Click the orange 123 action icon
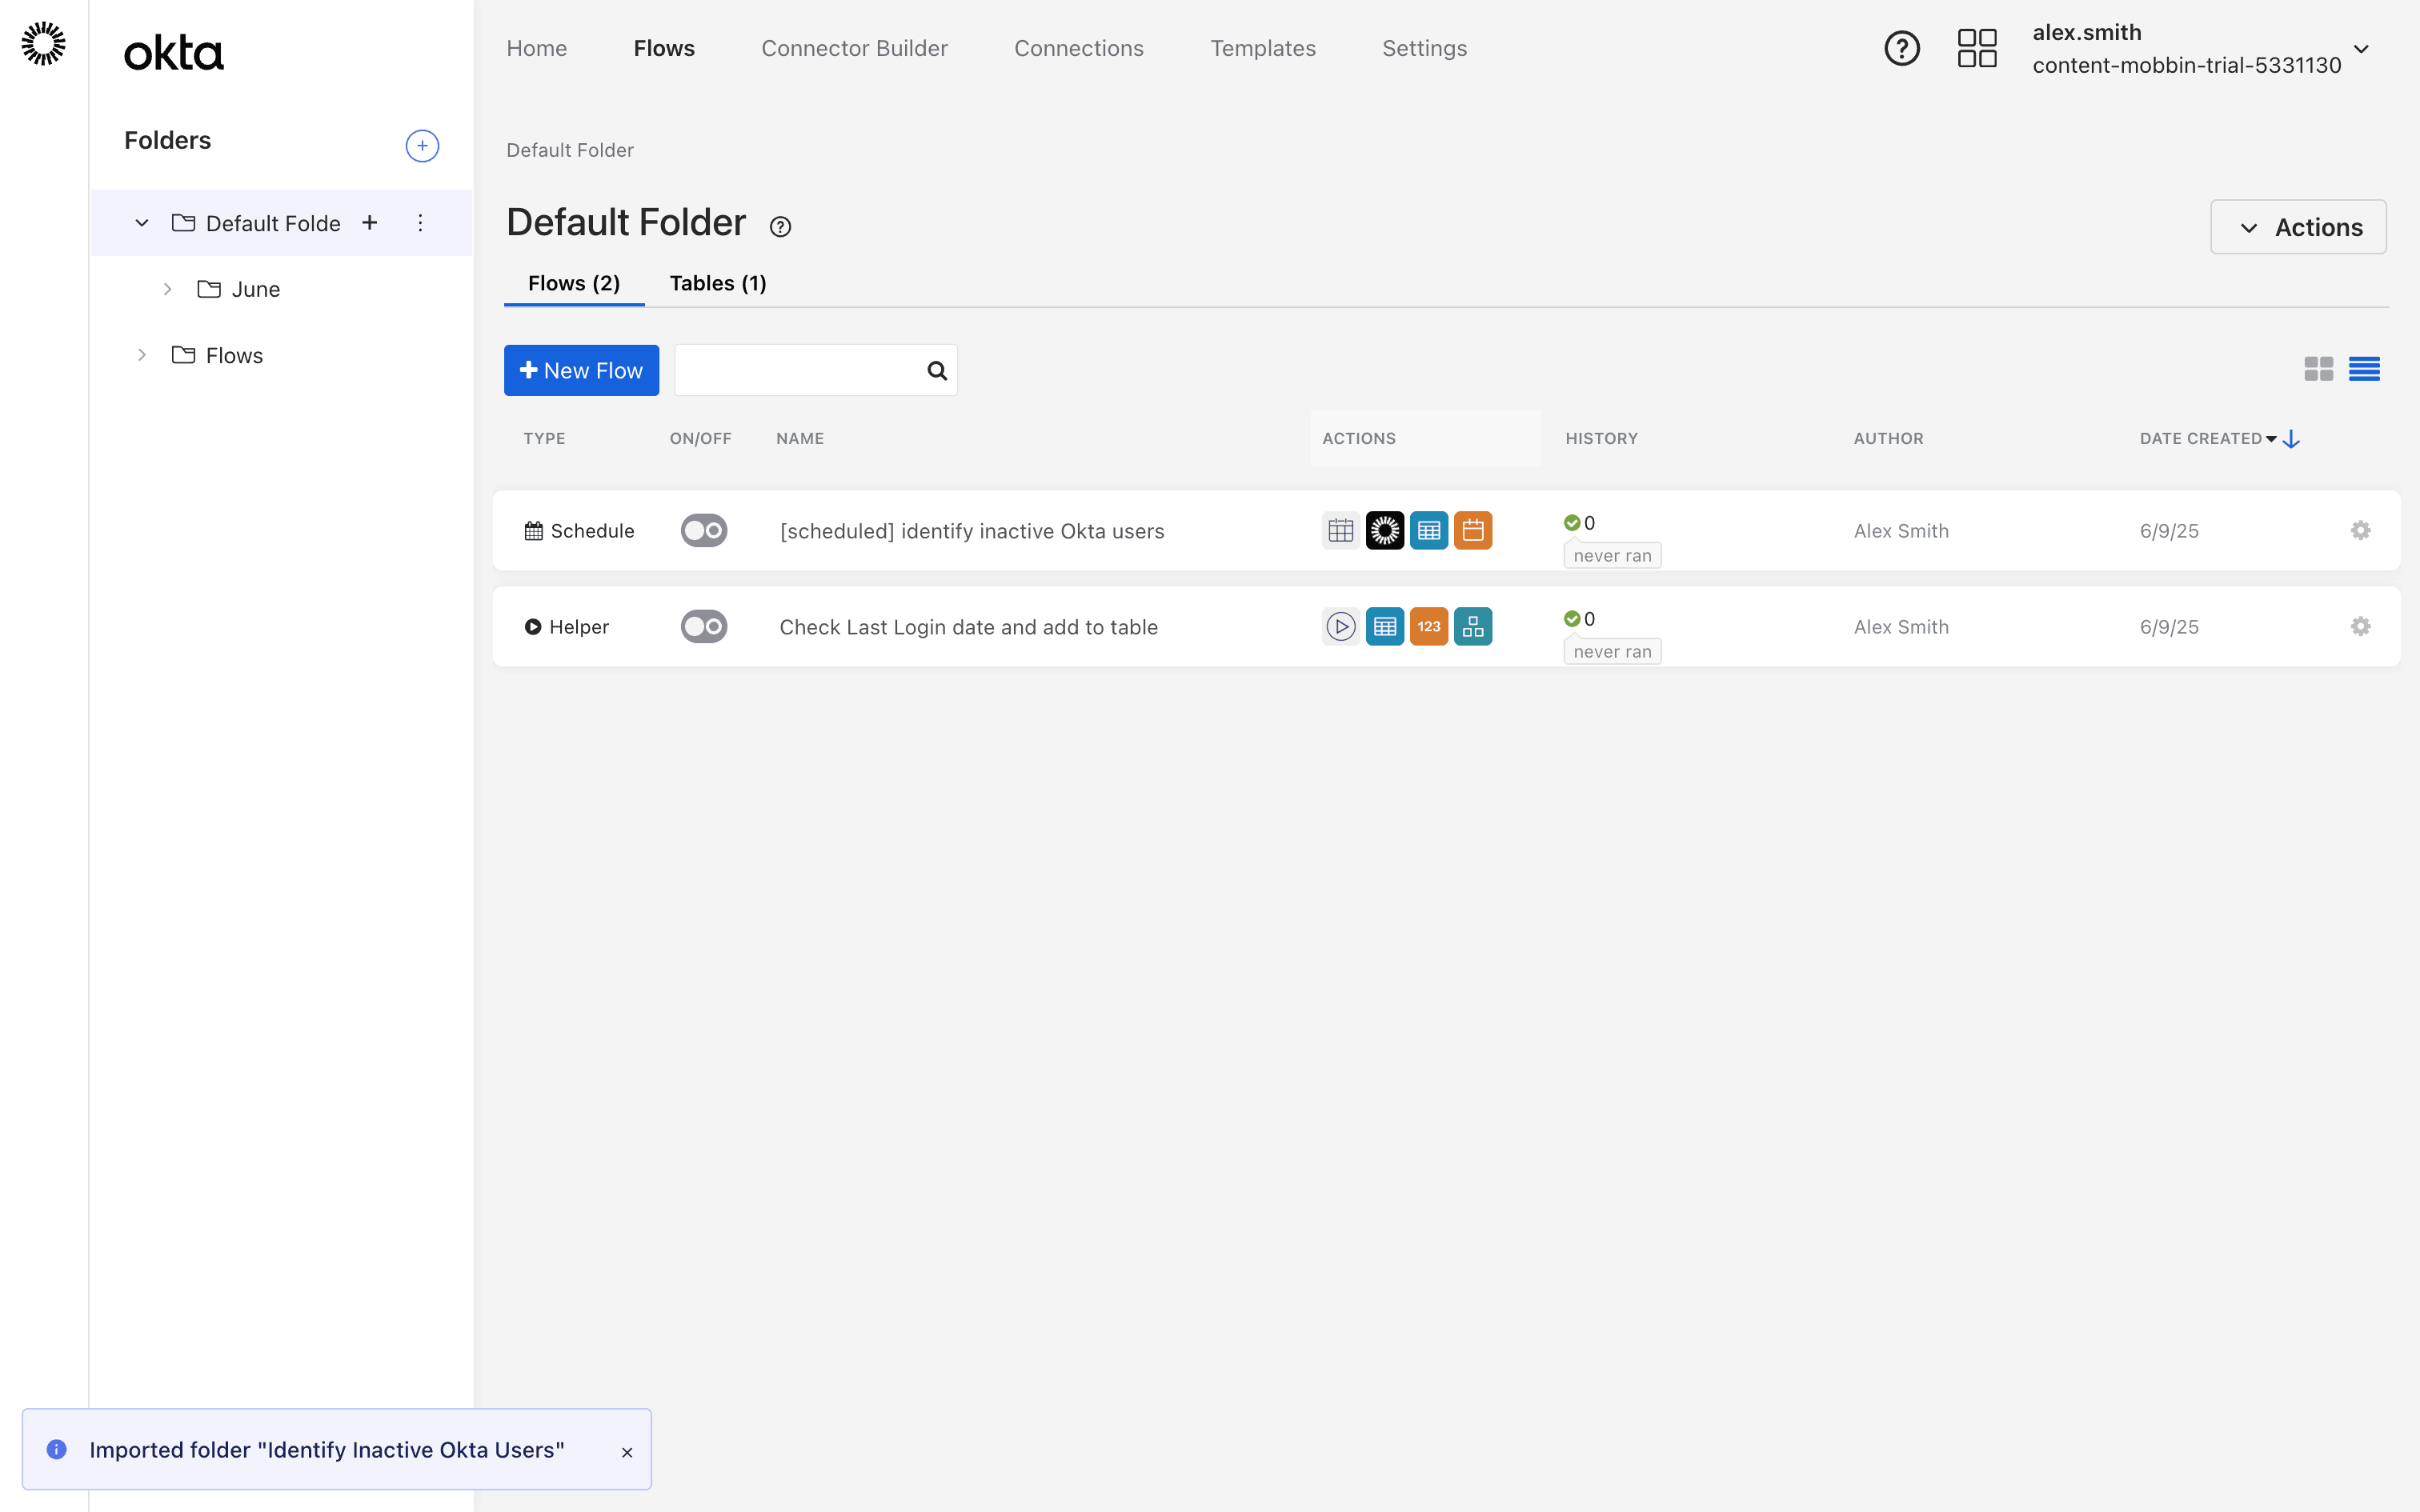 click(x=1428, y=626)
